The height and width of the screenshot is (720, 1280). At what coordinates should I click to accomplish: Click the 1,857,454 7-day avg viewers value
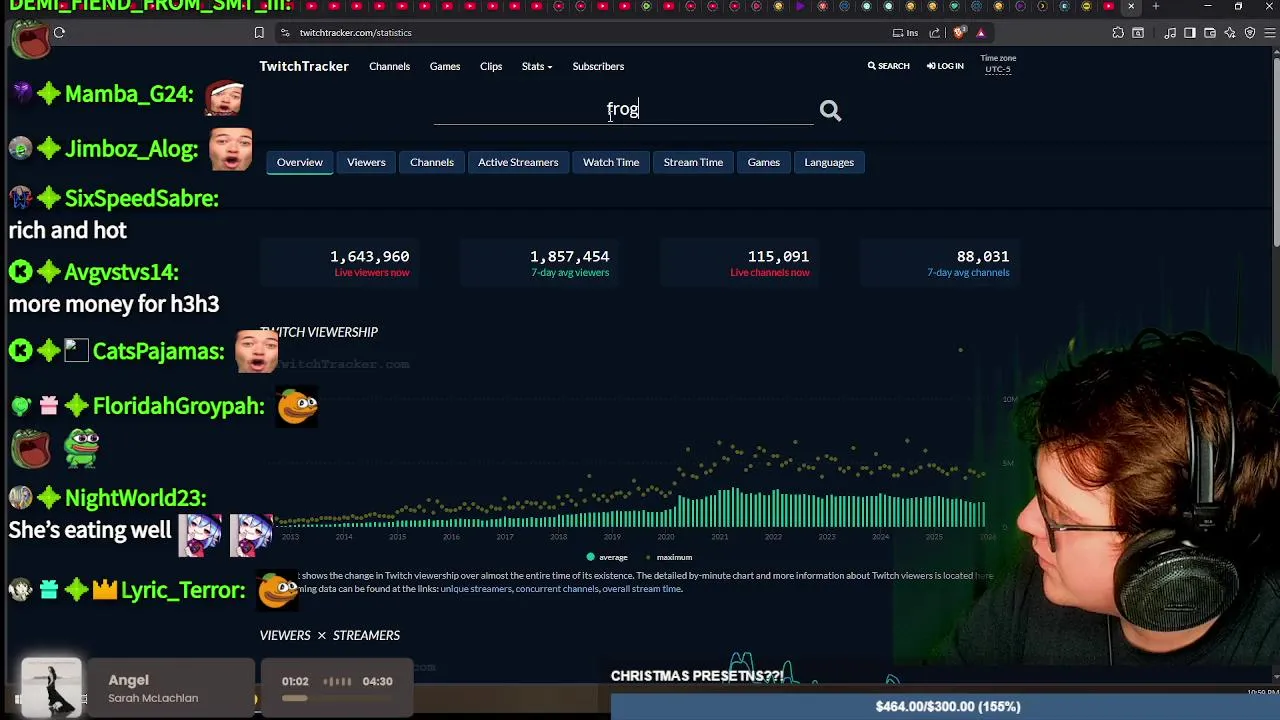pos(570,257)
